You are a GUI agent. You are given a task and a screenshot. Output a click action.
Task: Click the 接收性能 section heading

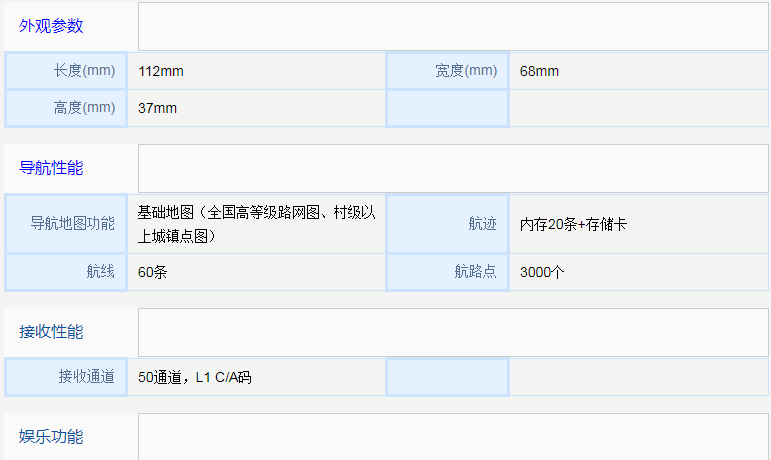51,332
